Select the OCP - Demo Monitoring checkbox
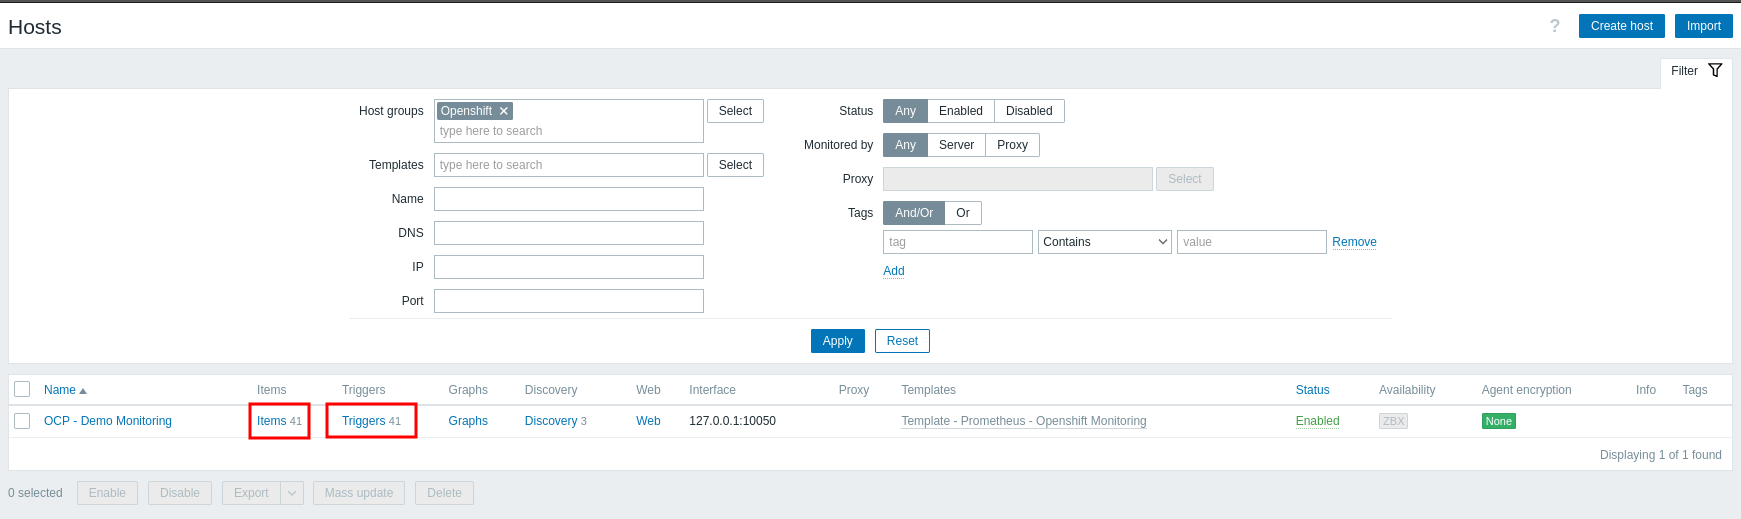The width and height of the screenshot is (1741, 519). click(x=22, y=421)
